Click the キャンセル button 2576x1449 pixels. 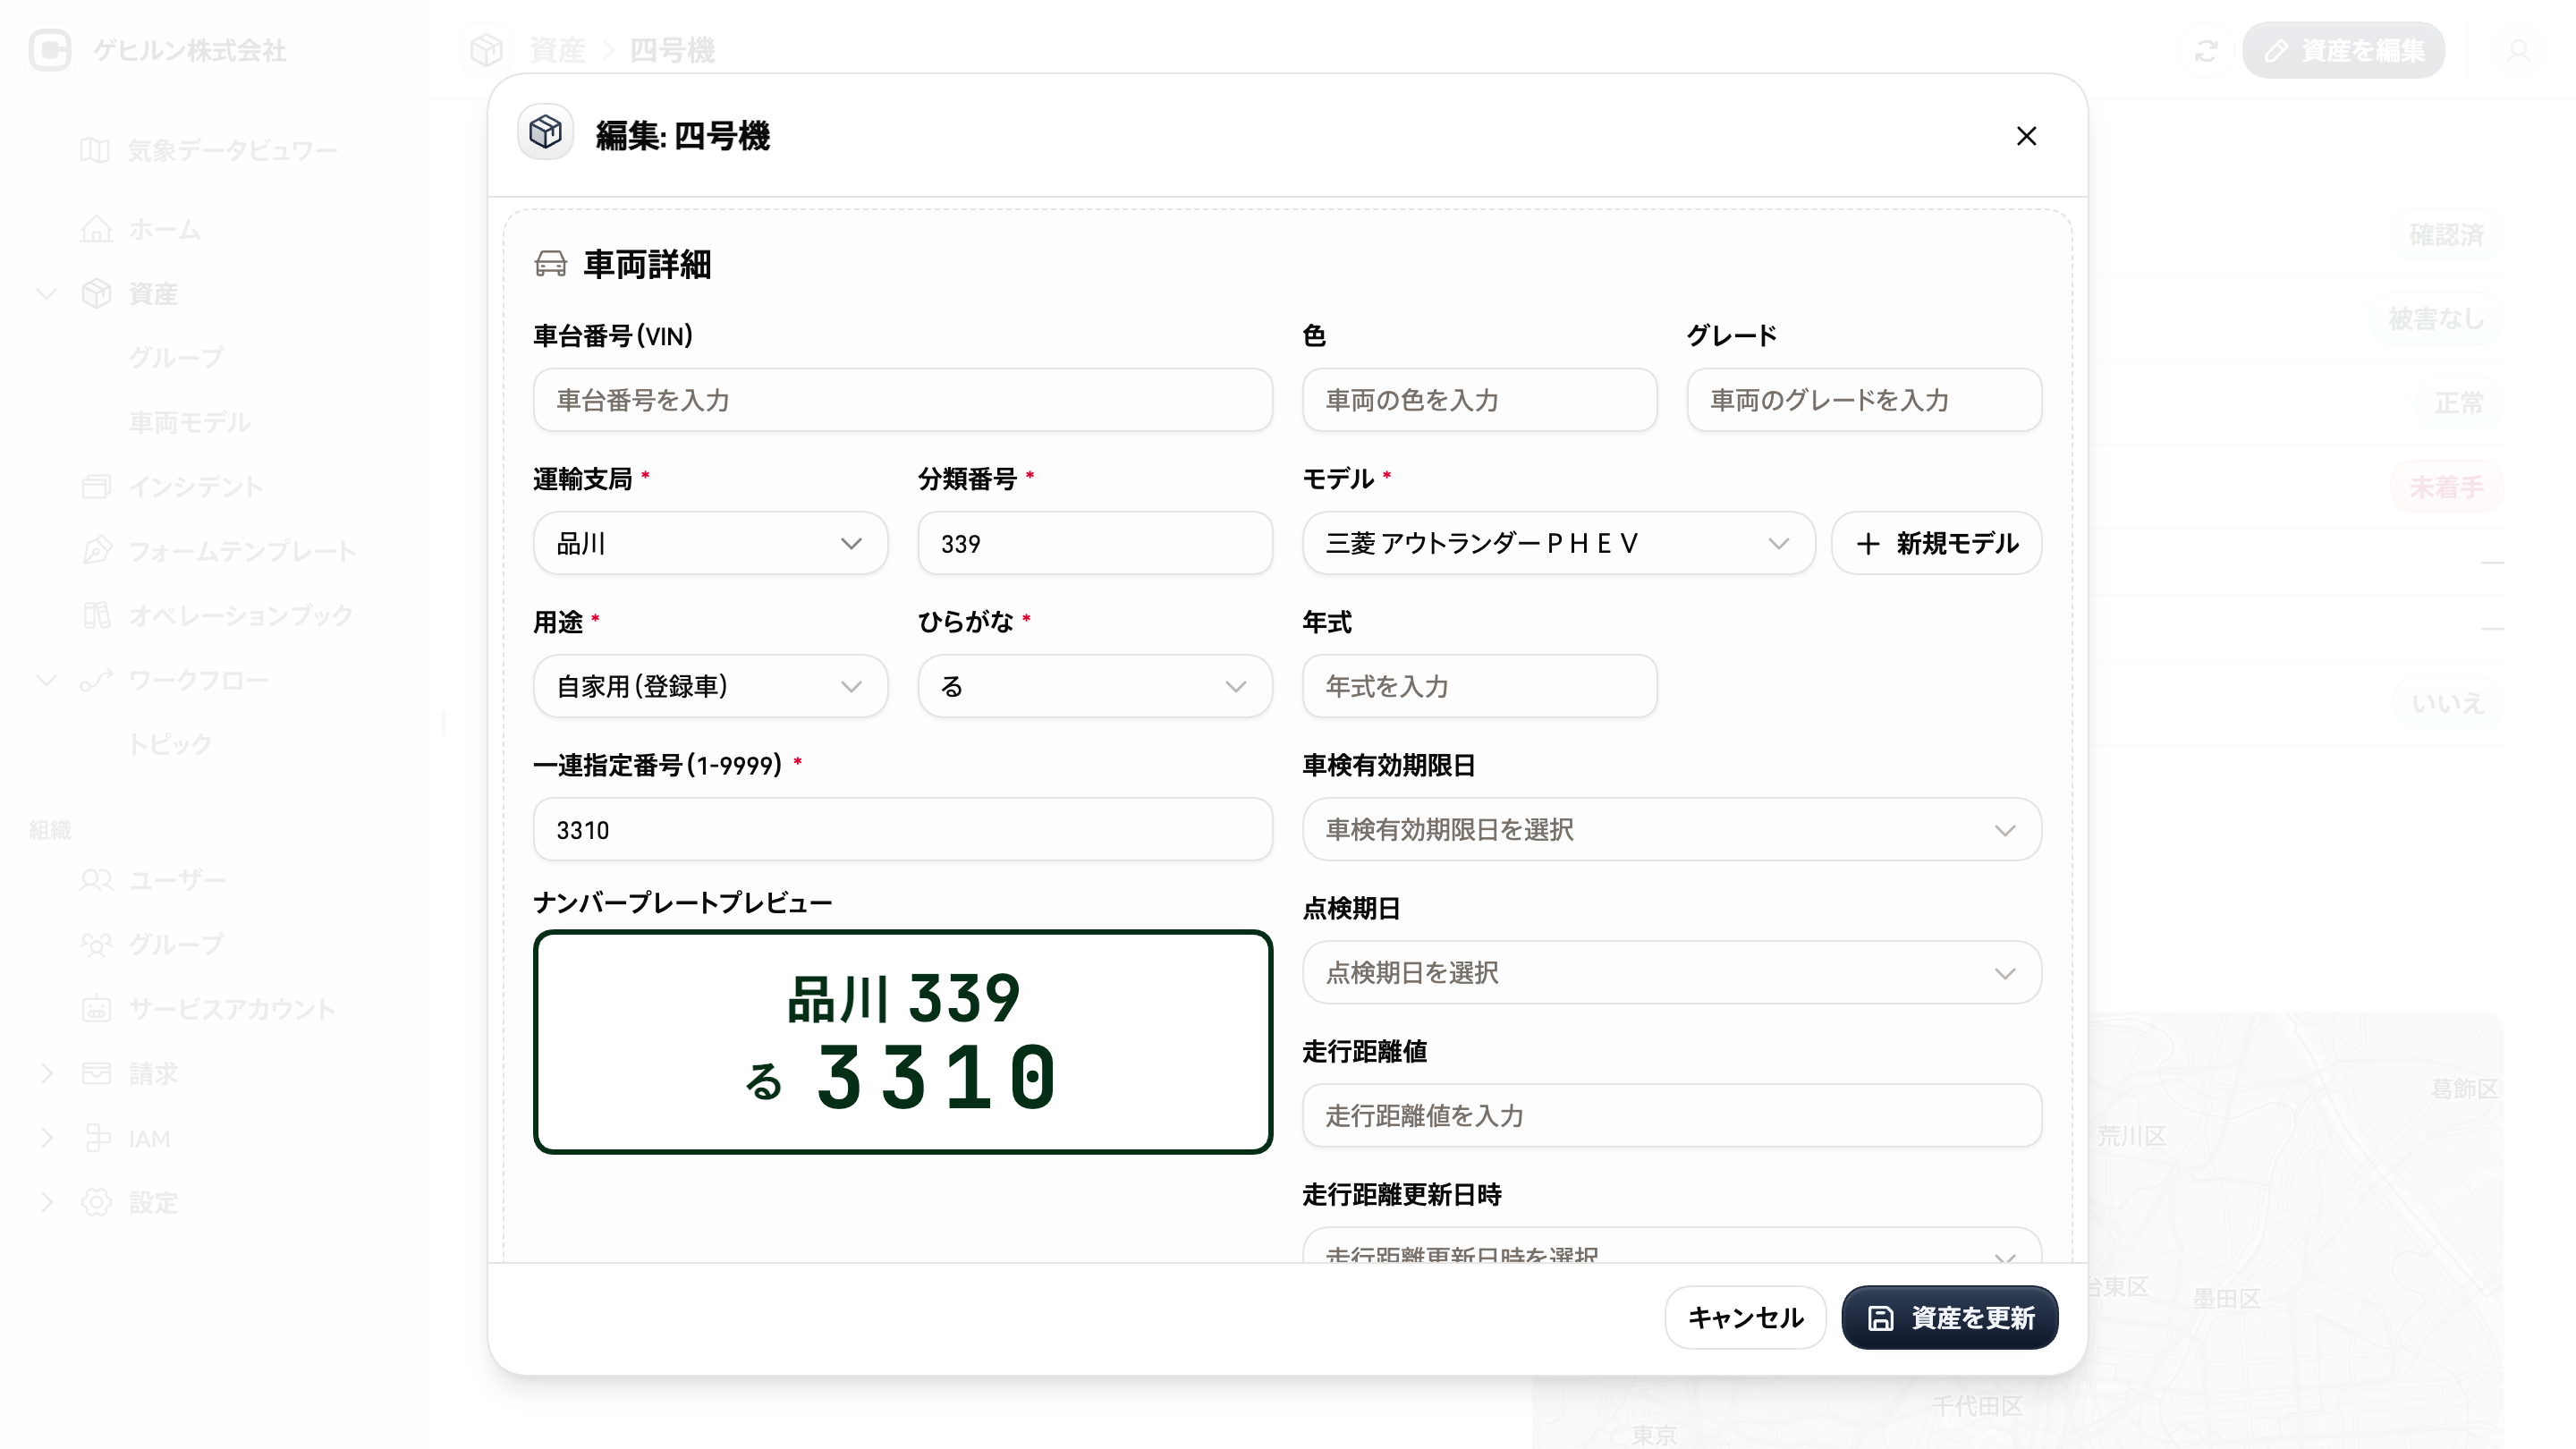[1745, 1317]
